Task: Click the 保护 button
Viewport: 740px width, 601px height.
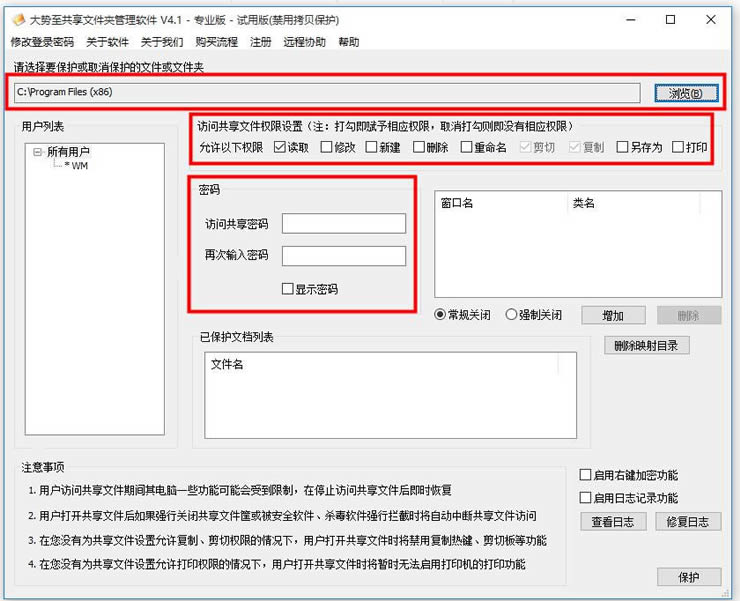Action: (x=689, y=577)
